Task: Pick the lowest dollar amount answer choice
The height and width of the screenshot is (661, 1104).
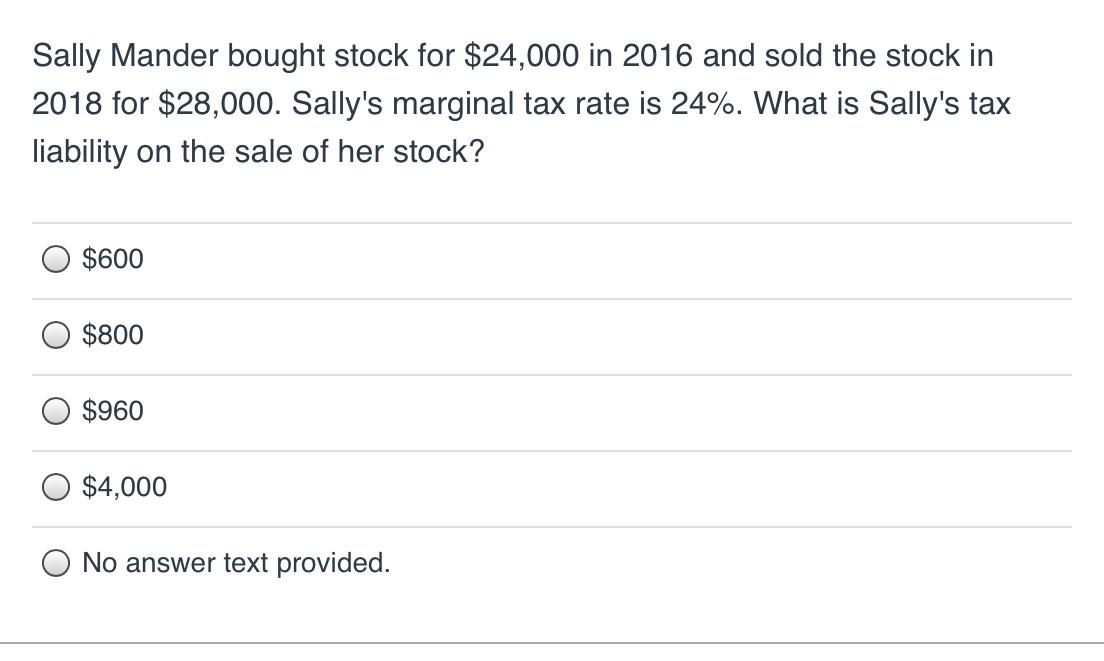Action: click(56, 259)
